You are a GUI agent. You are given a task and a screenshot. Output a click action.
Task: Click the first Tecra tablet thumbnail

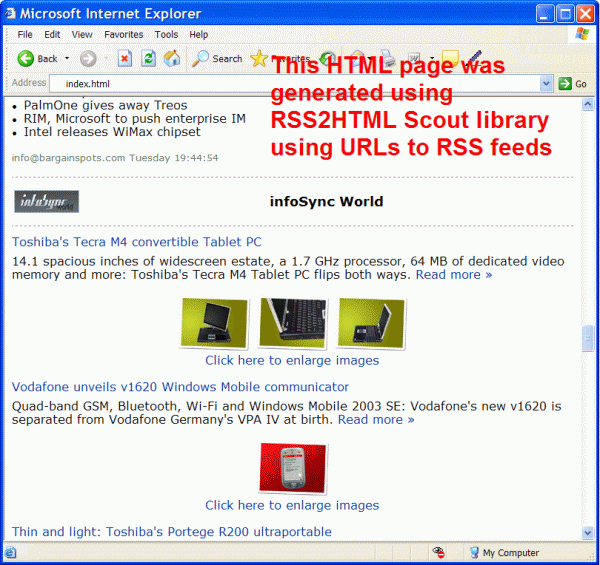[214, 324]
